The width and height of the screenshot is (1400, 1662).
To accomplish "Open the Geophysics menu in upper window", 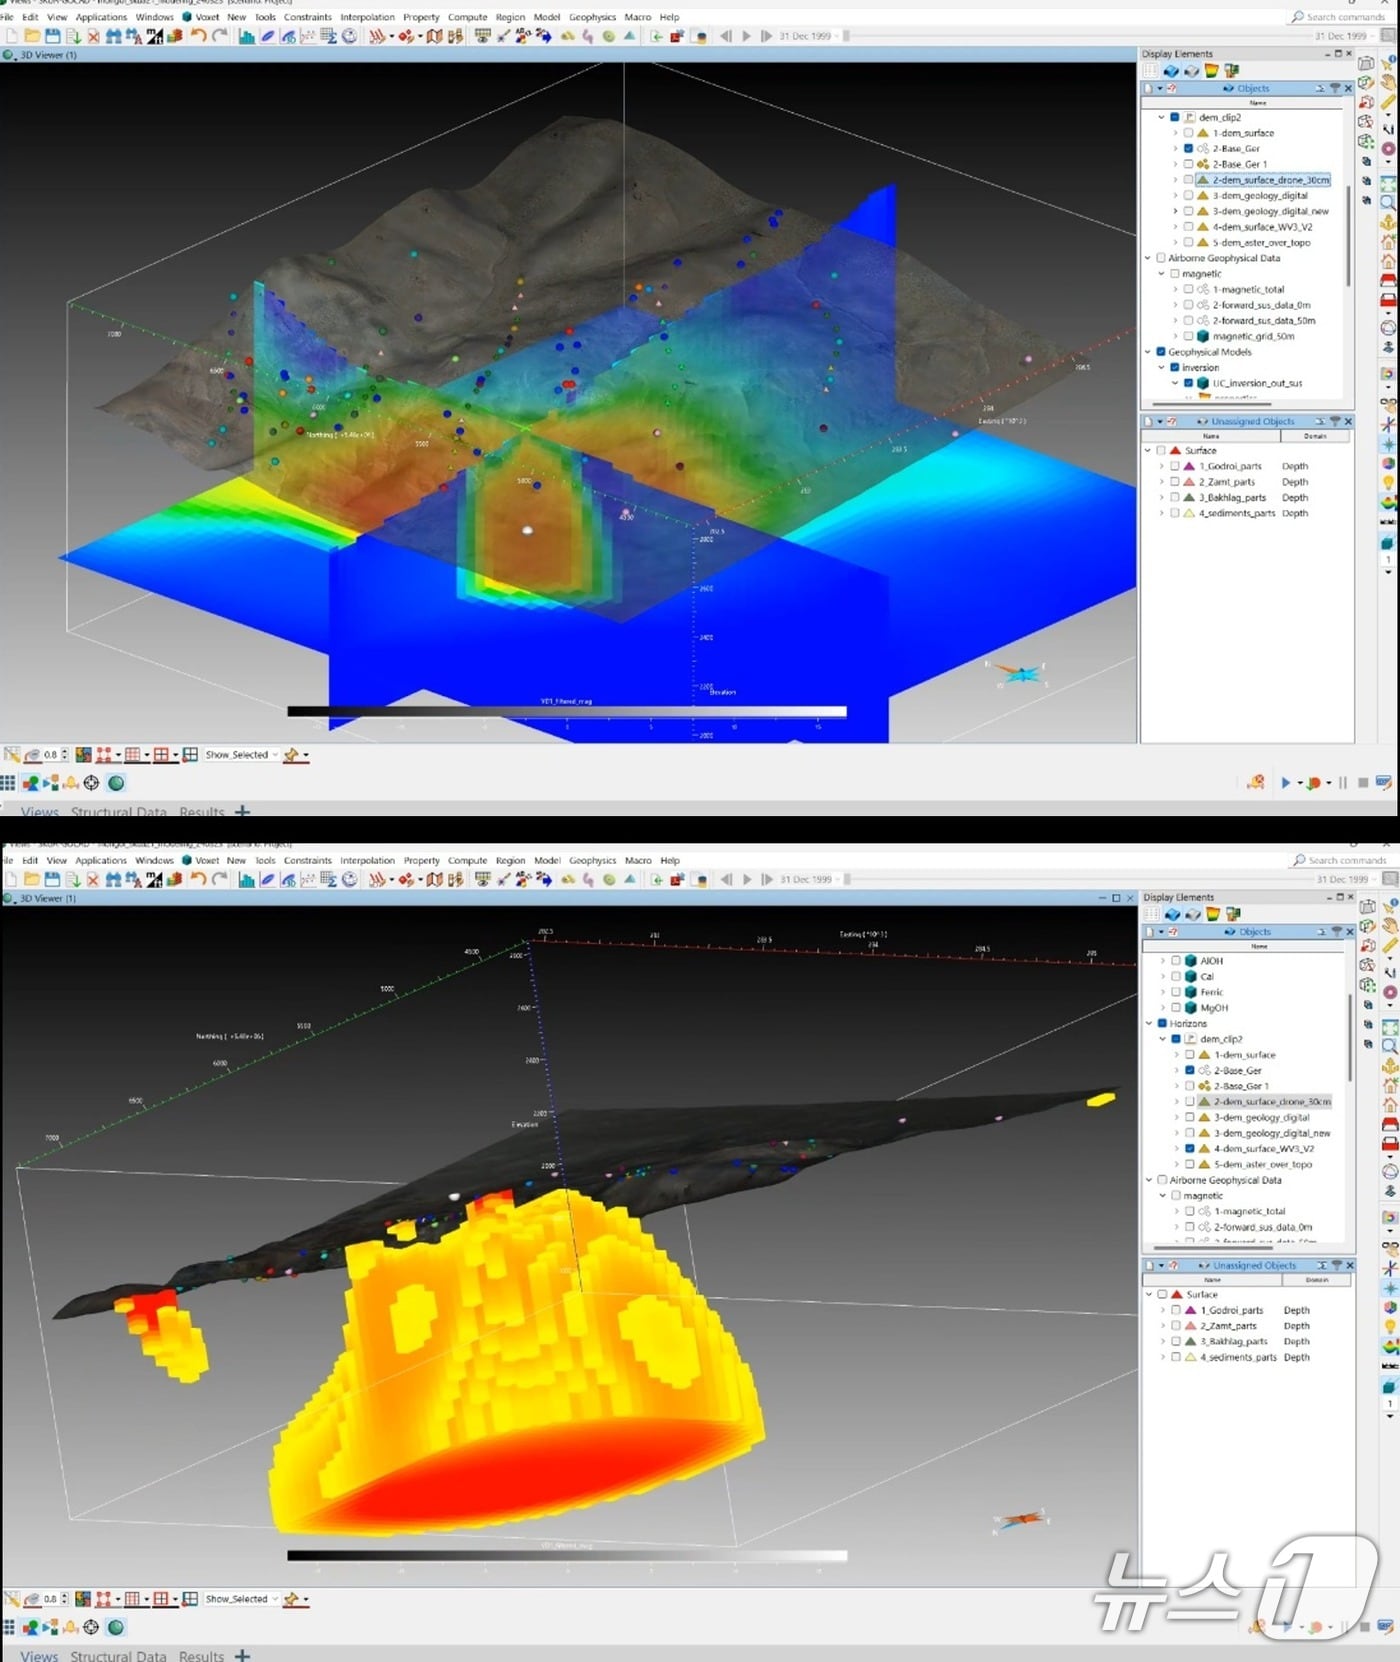I will click(592, 17).
